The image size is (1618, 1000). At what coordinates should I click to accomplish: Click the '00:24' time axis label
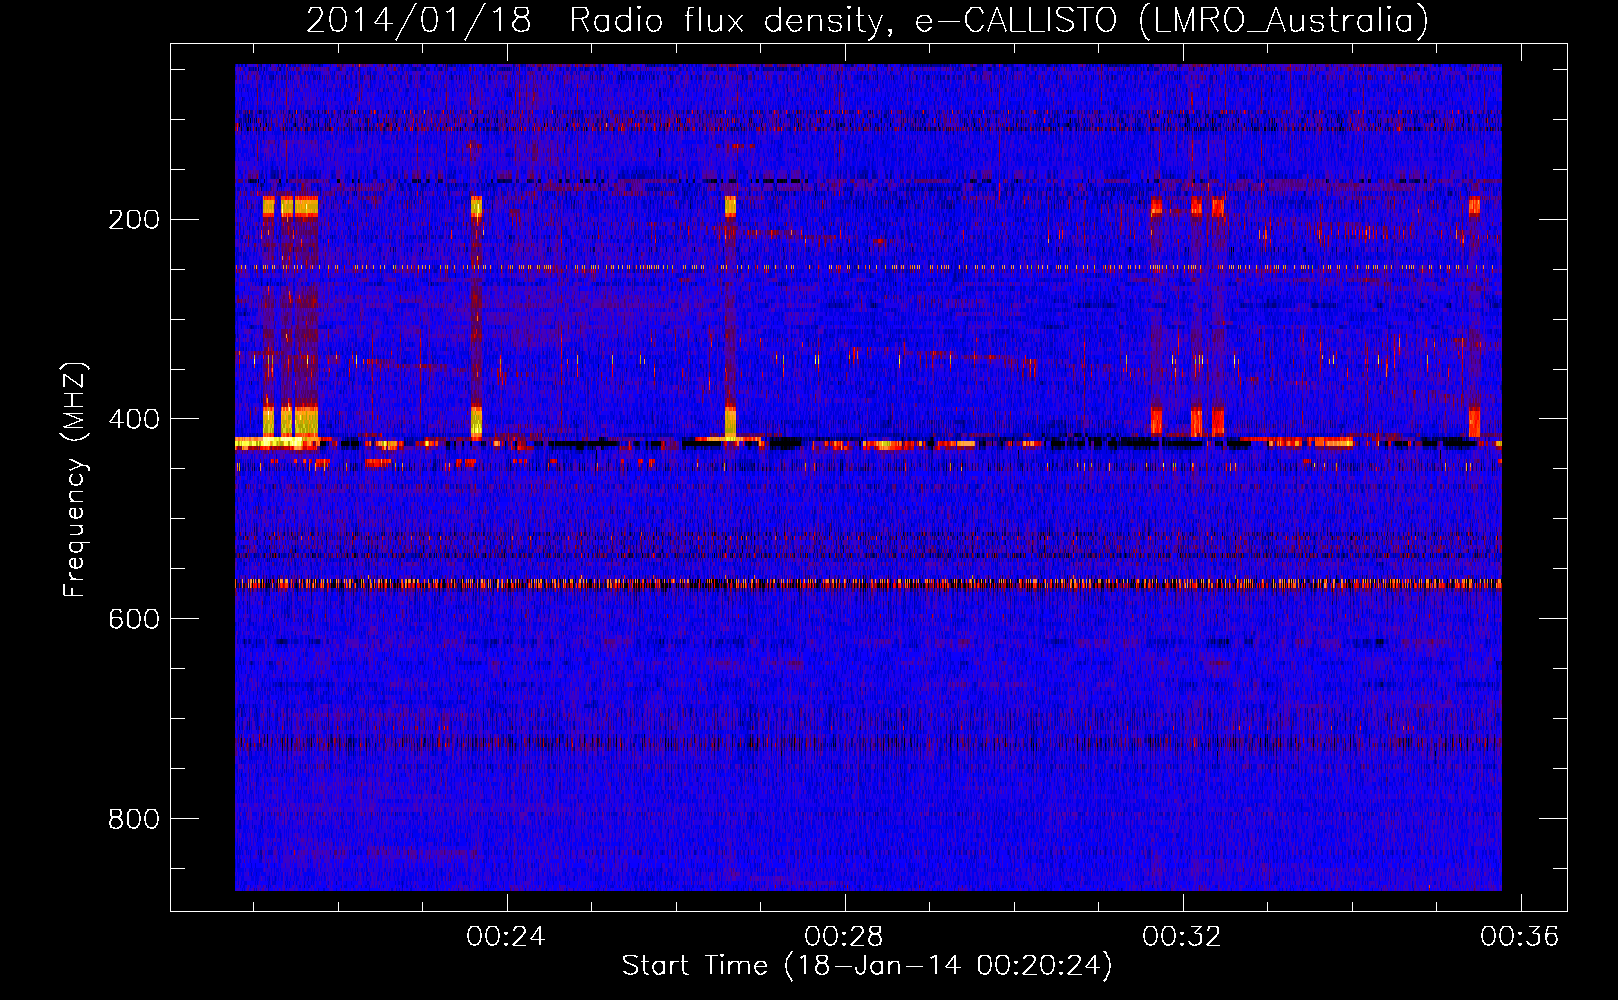coord(506,936)
